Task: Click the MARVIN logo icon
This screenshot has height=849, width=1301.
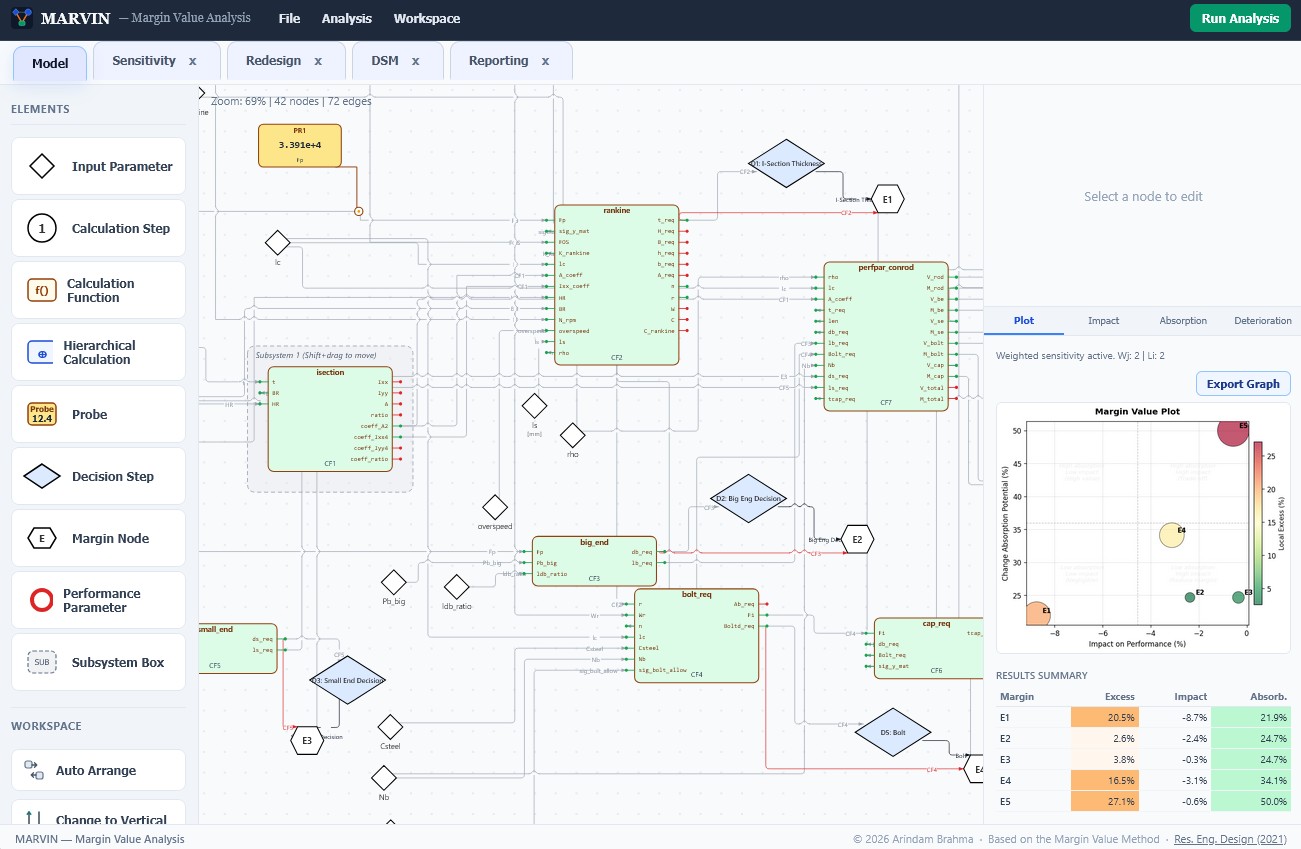Action: [x=22, y=18]
